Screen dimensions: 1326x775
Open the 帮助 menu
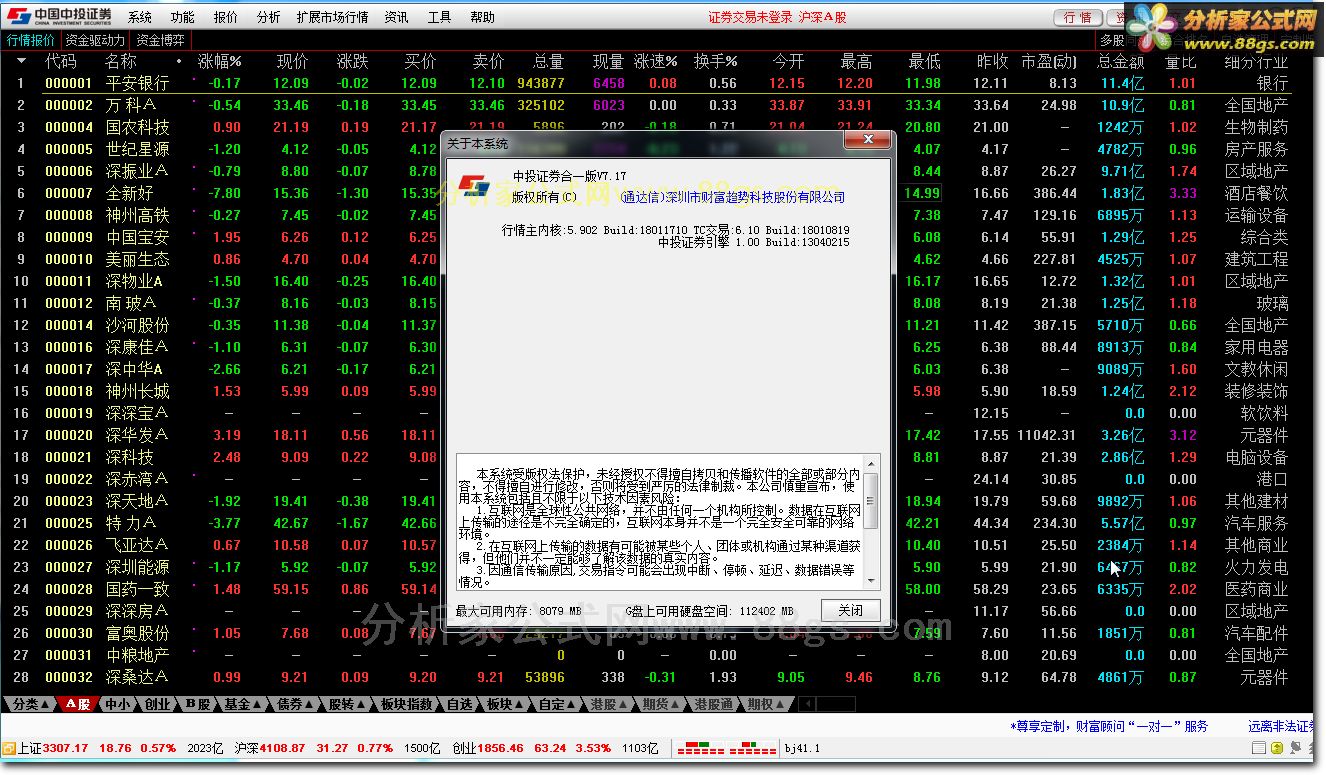[x=482, y=17]
